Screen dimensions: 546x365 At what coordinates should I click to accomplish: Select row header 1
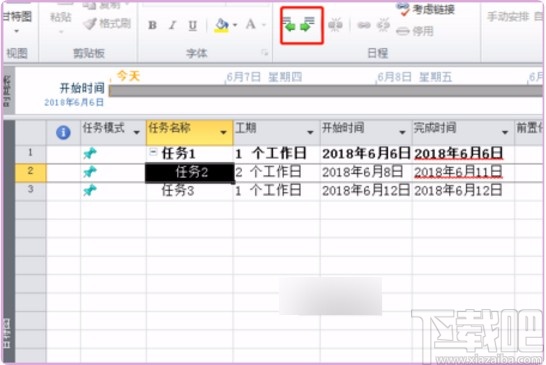point(31,153)
